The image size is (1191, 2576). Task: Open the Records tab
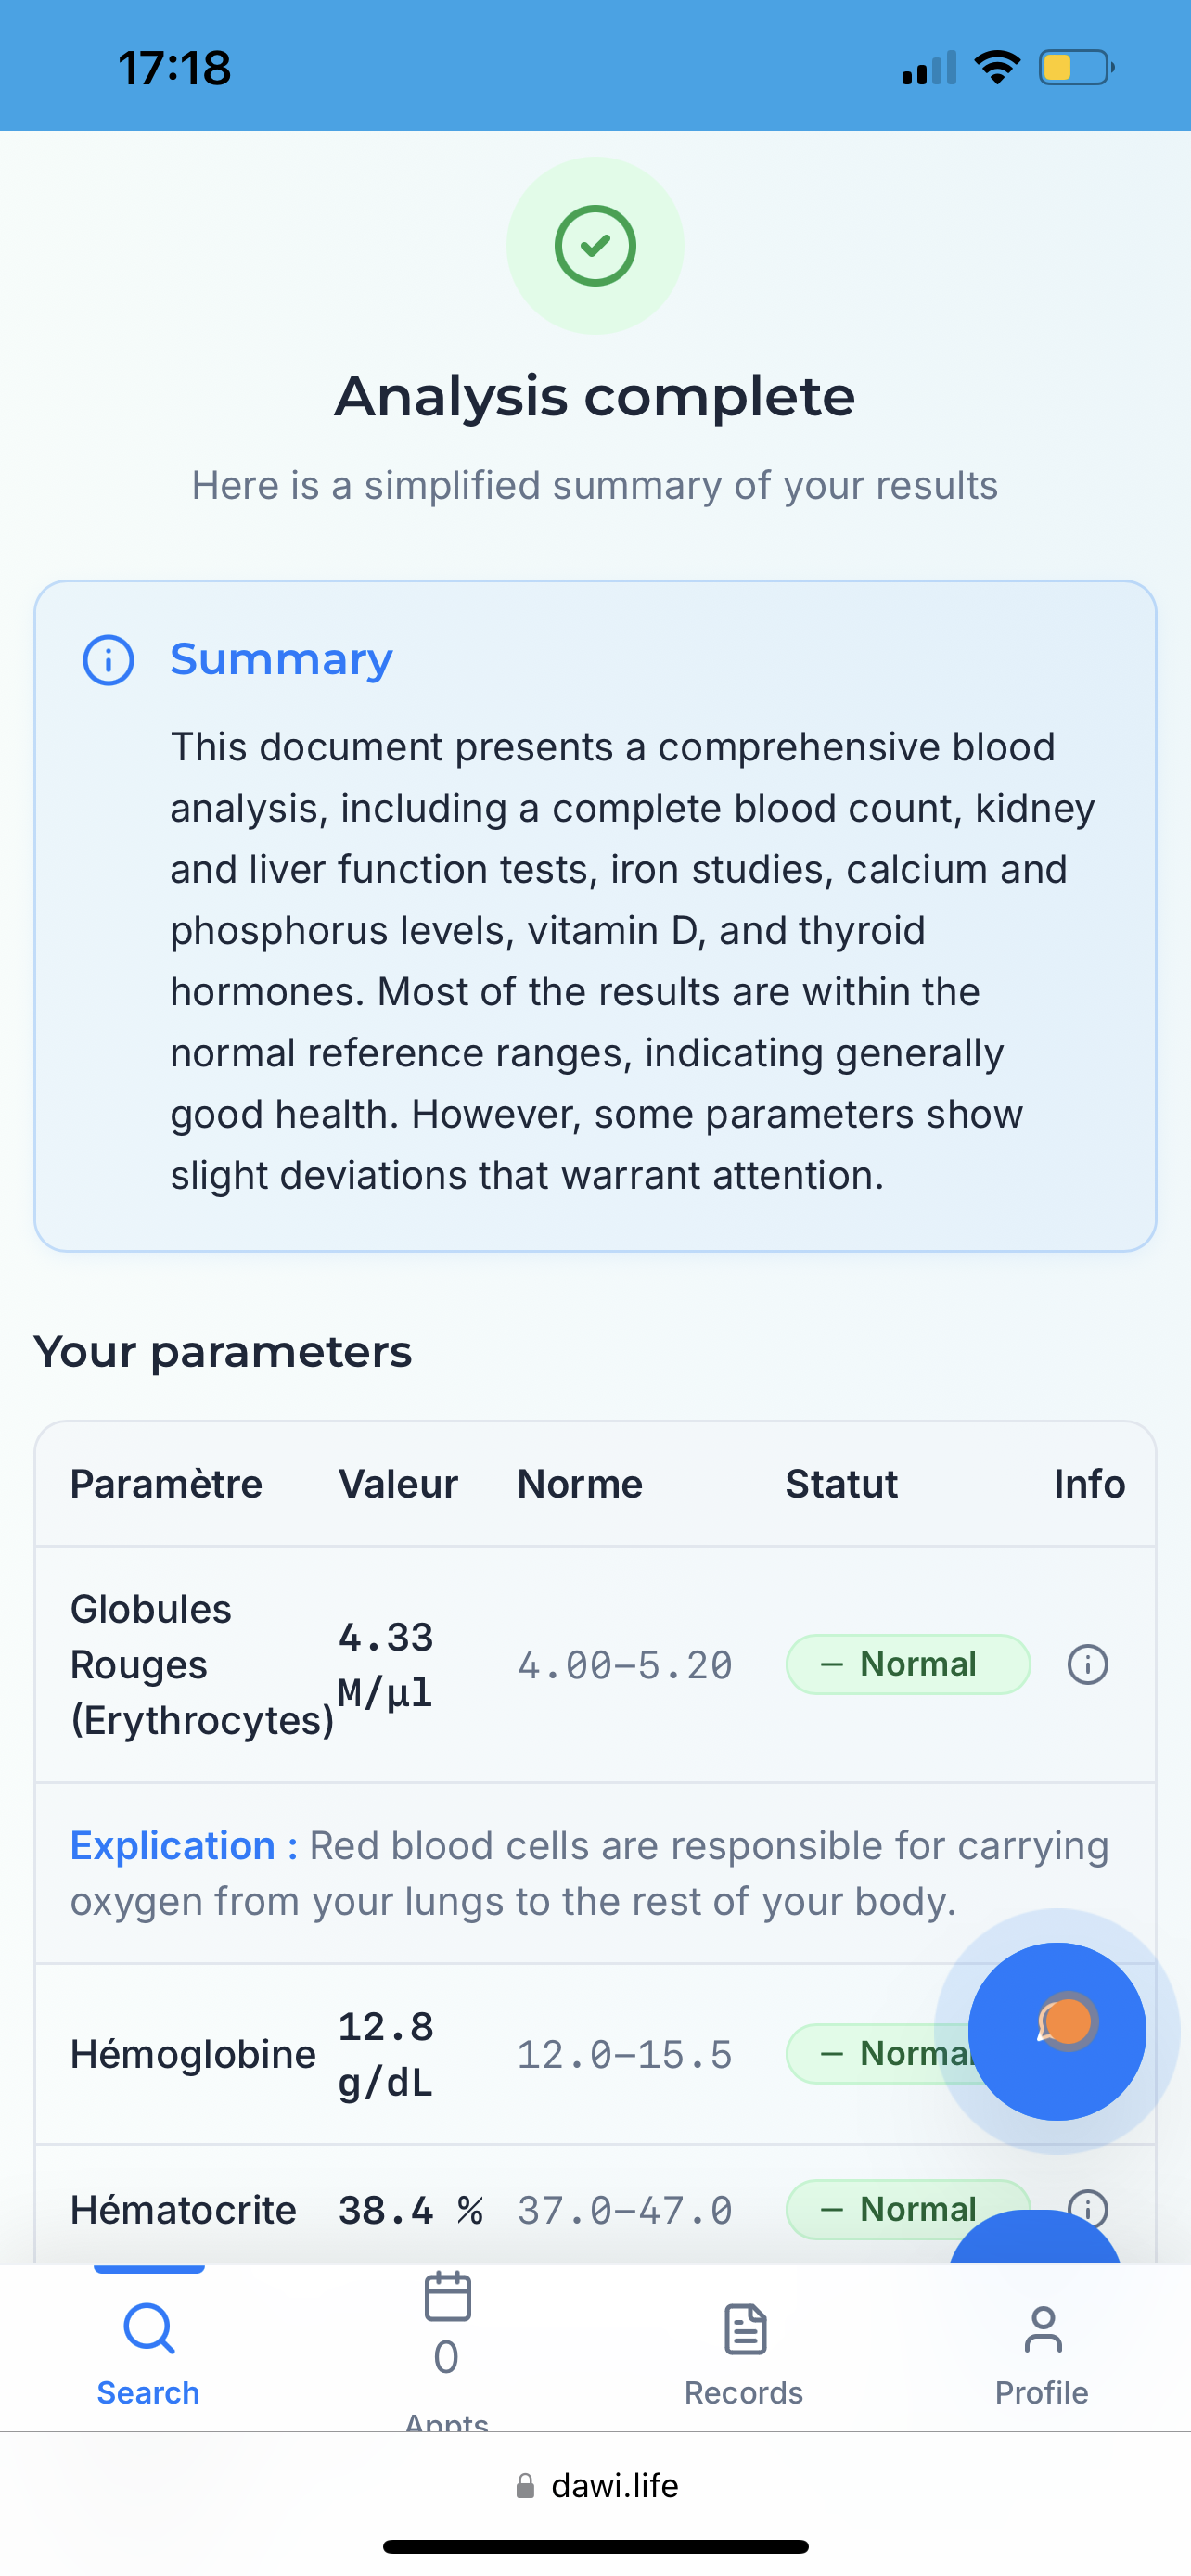[744, 2350]
